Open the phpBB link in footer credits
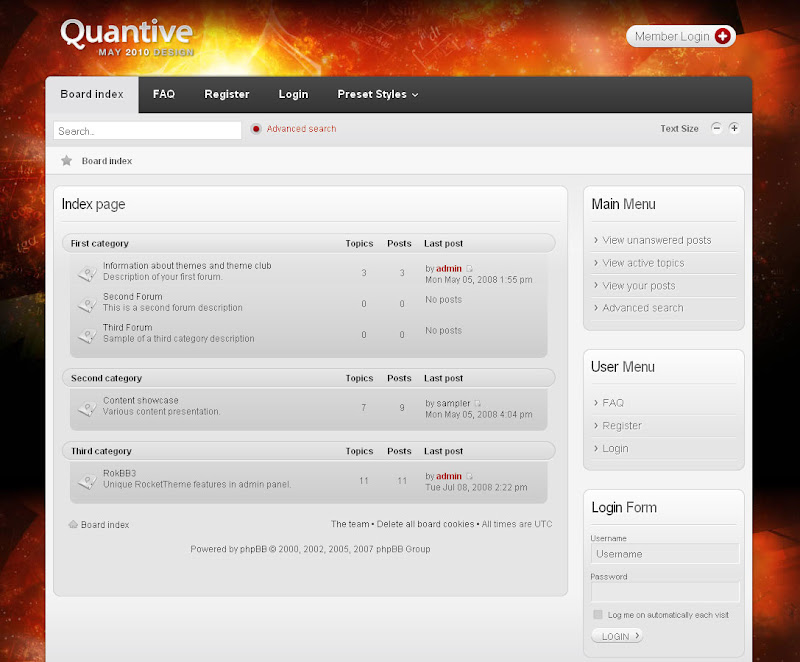 254,549
